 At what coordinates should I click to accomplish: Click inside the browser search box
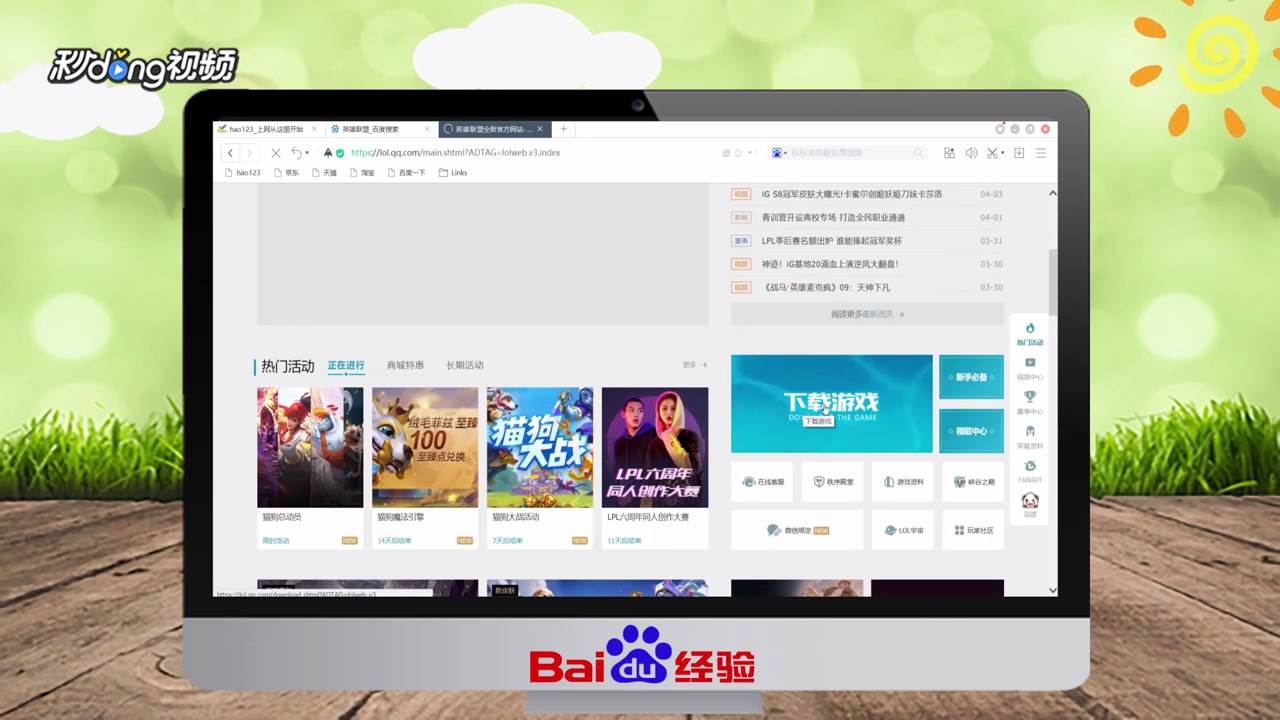point(850,153)
